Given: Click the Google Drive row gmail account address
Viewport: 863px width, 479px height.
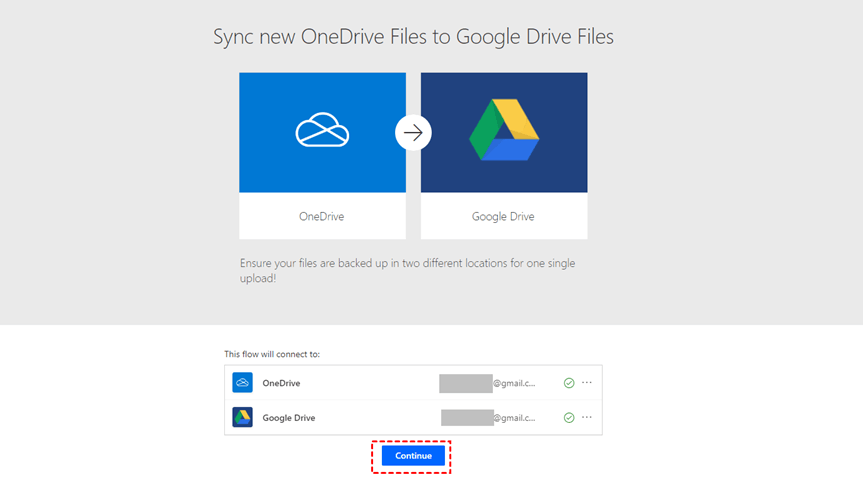Looking at the screenshot, I should pos(488,418).
